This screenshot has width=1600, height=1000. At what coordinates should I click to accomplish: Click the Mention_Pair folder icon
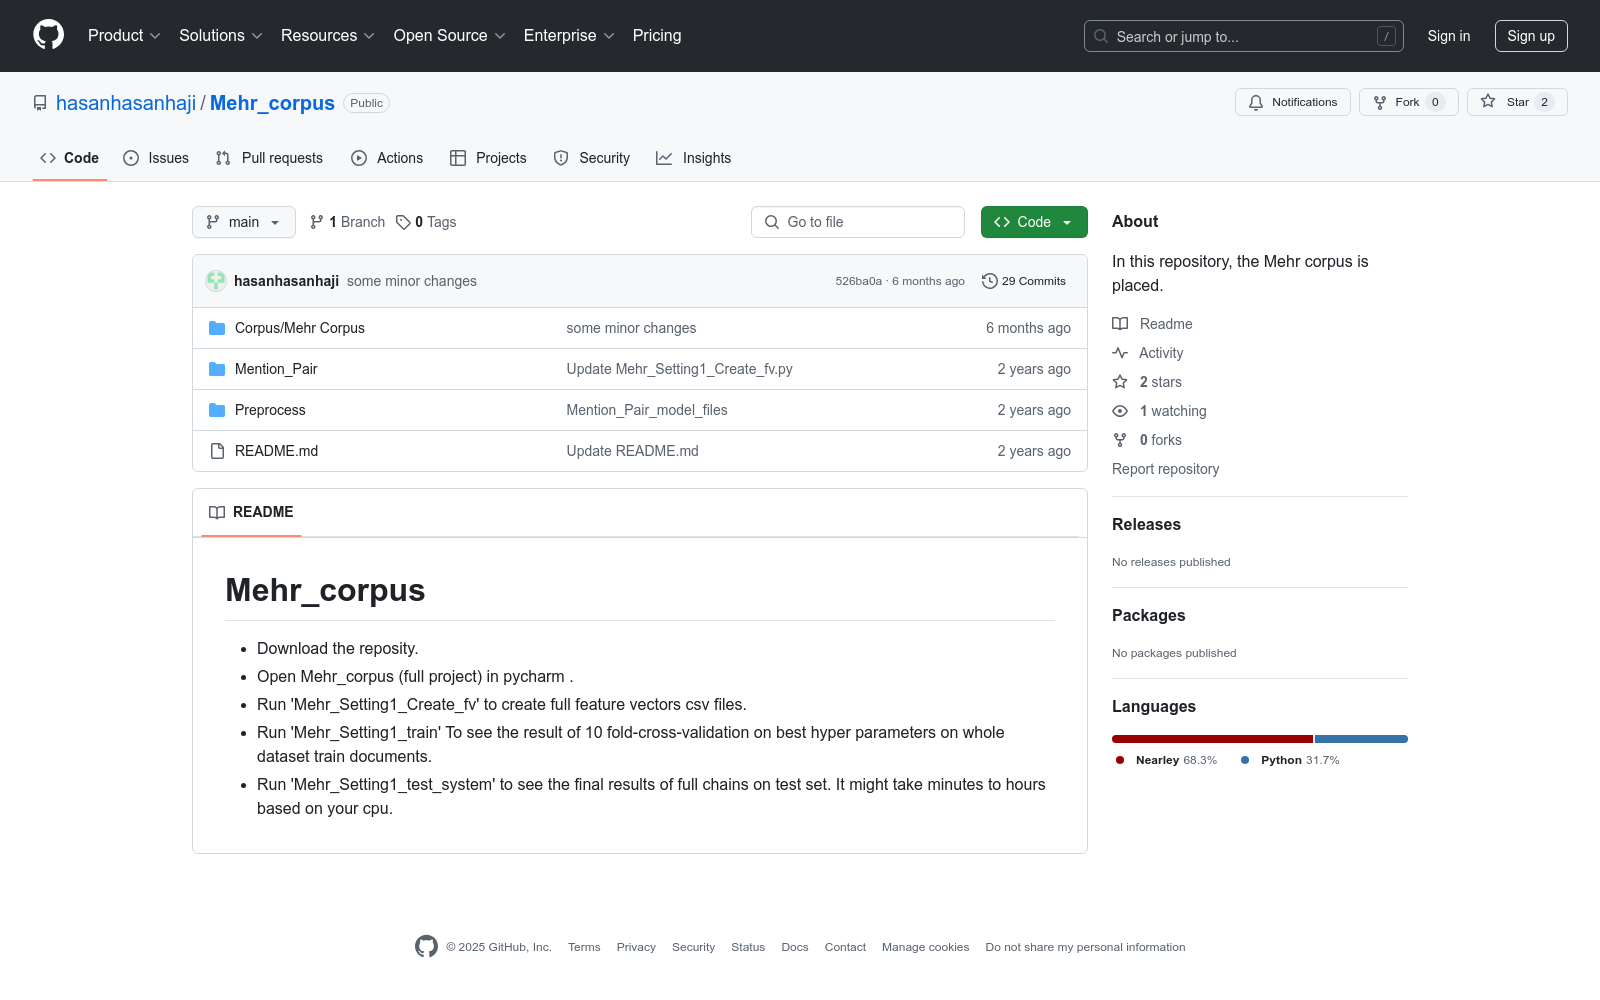pyautogui.click(x=217, y=369)
